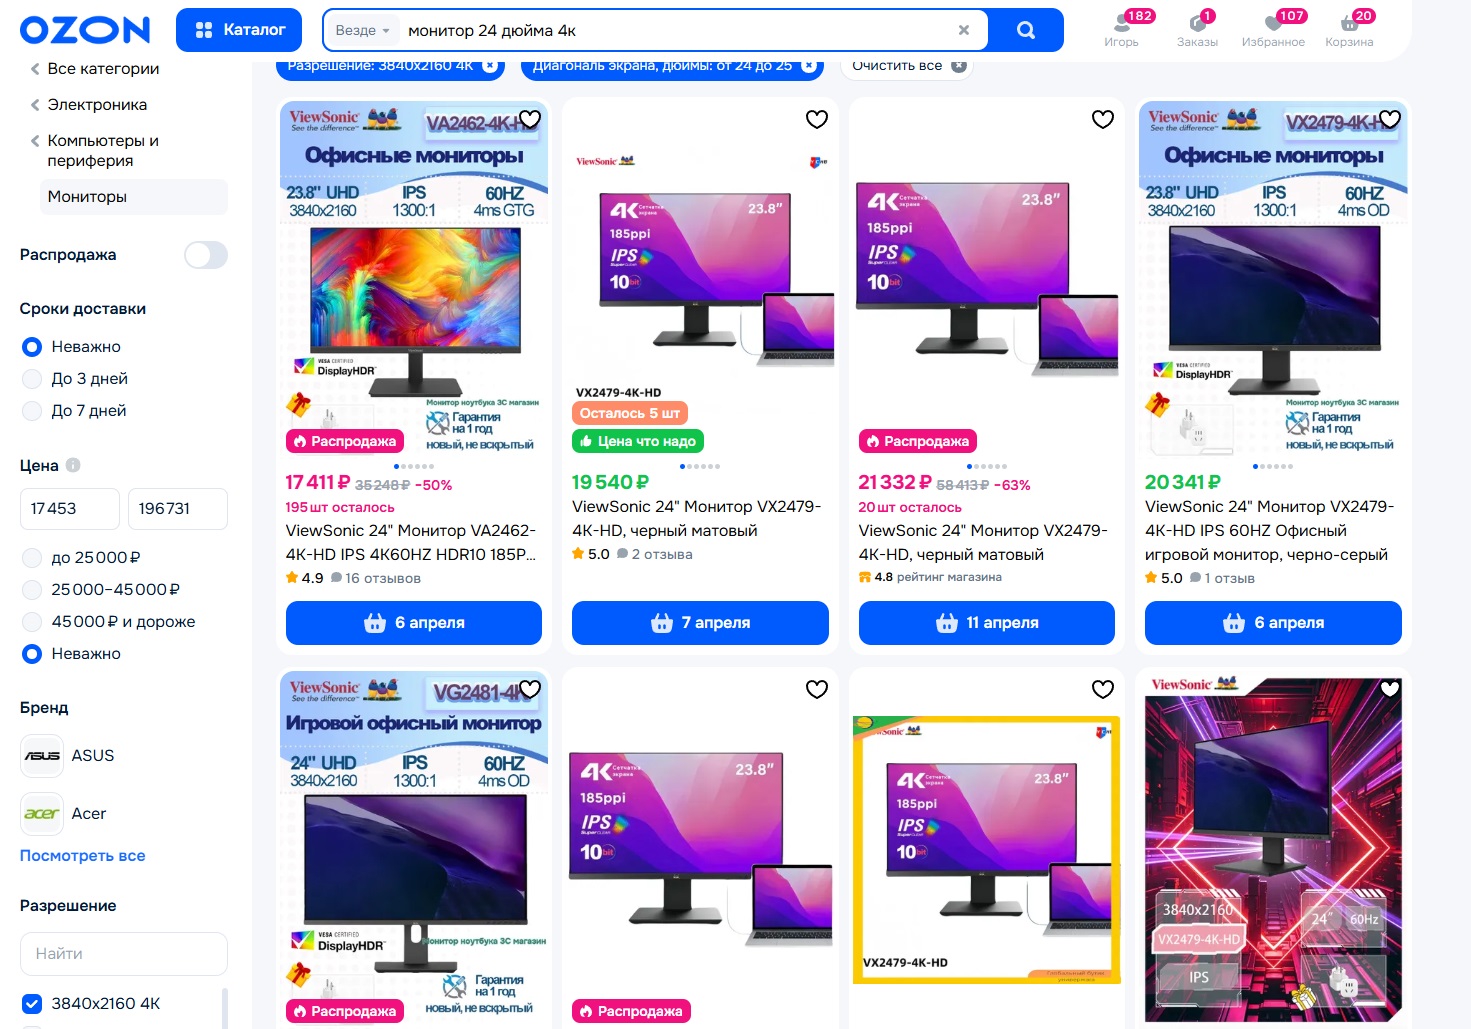Open the Корзина cart icon
Viewport: 1471px width, 1029px height.
click(x=1349, y=29)
